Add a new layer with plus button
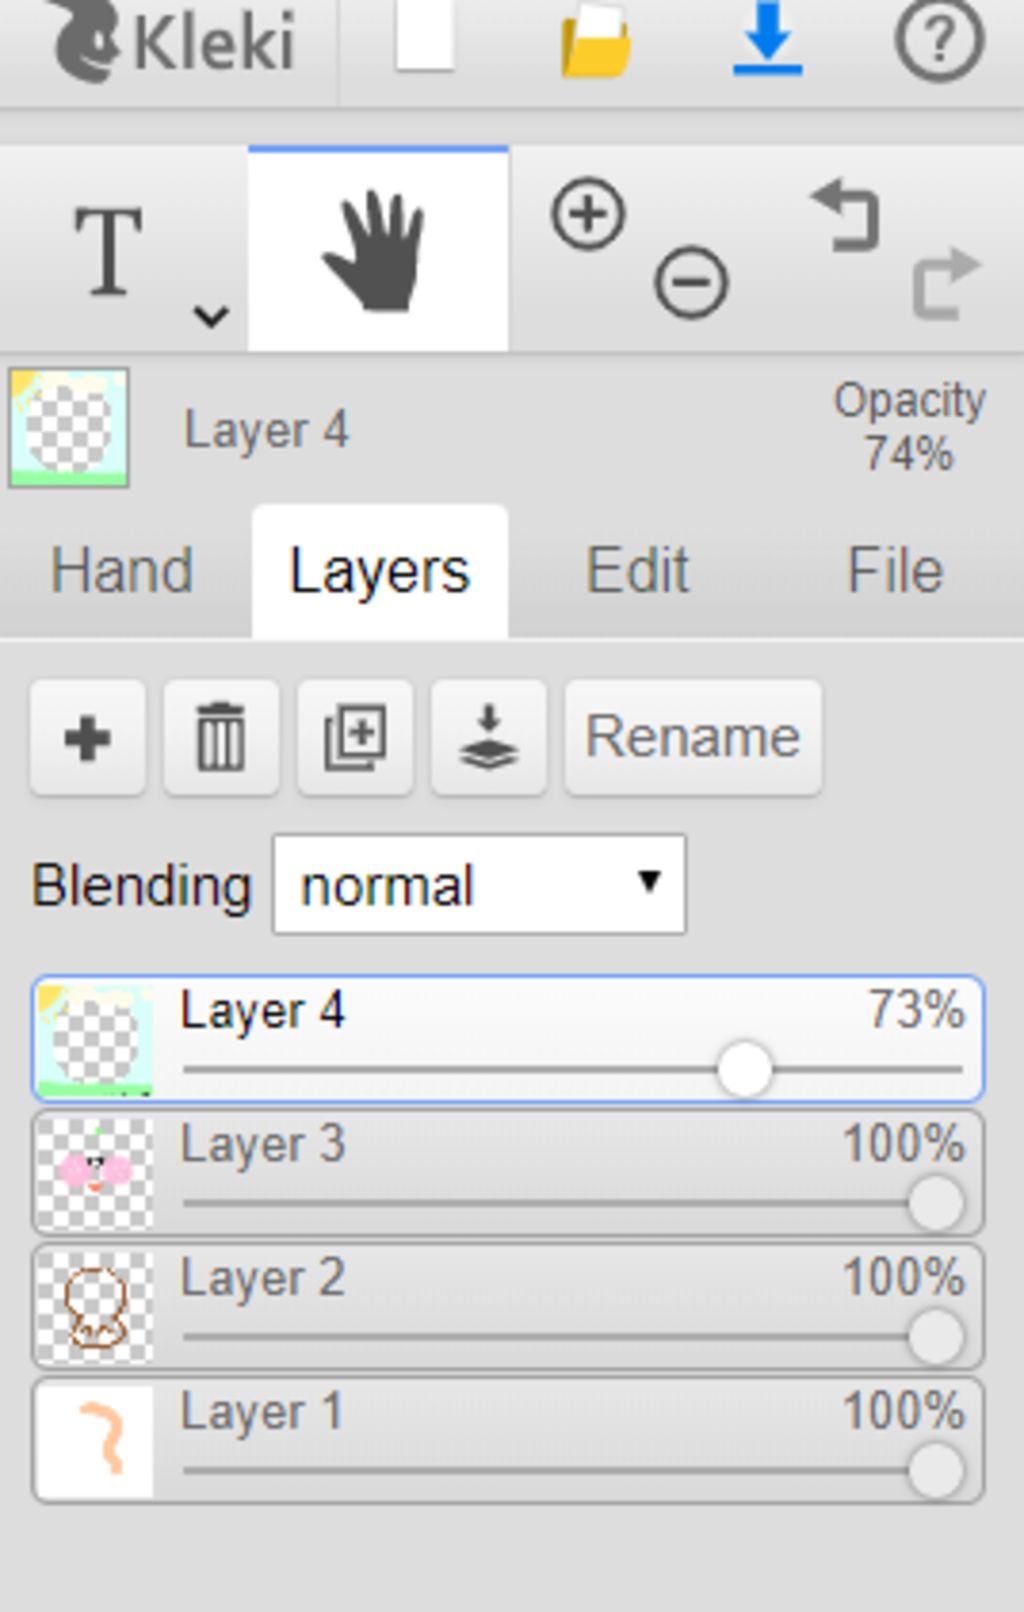Screen dimensions: 1024x1612 [88, 738]
